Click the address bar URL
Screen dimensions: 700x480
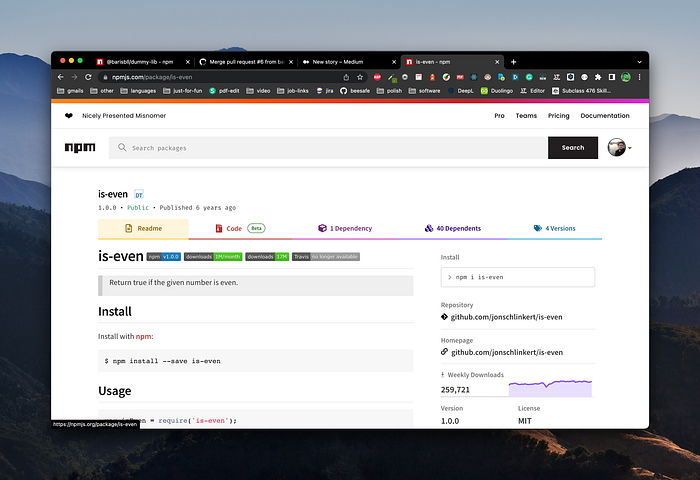152,77
